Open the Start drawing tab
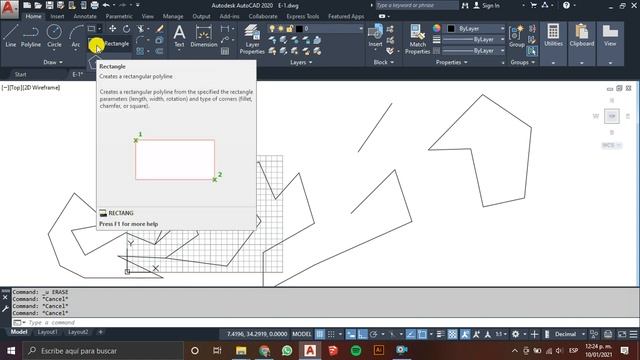The image size is (640, 360). [x=20, y=74]
